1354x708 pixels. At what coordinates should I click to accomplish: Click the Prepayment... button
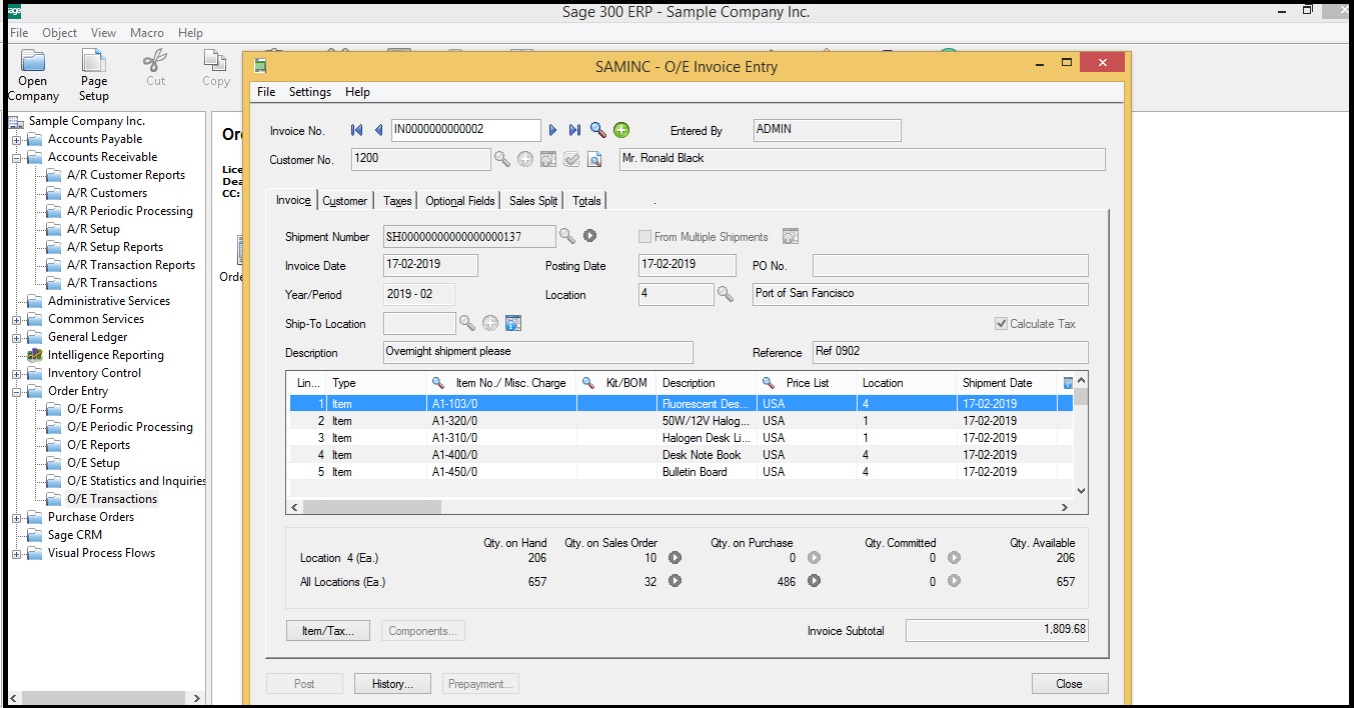tap(481, 684)
